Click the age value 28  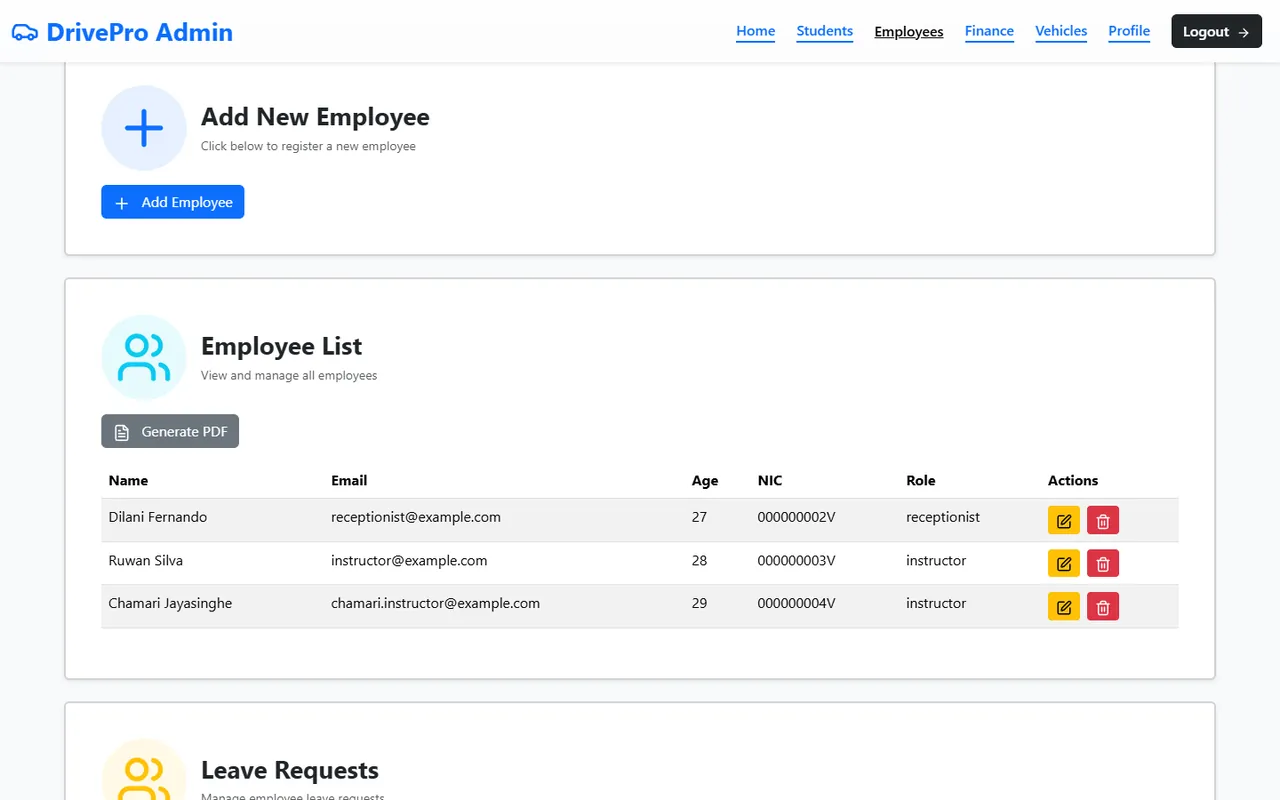[x=699, y=561]
